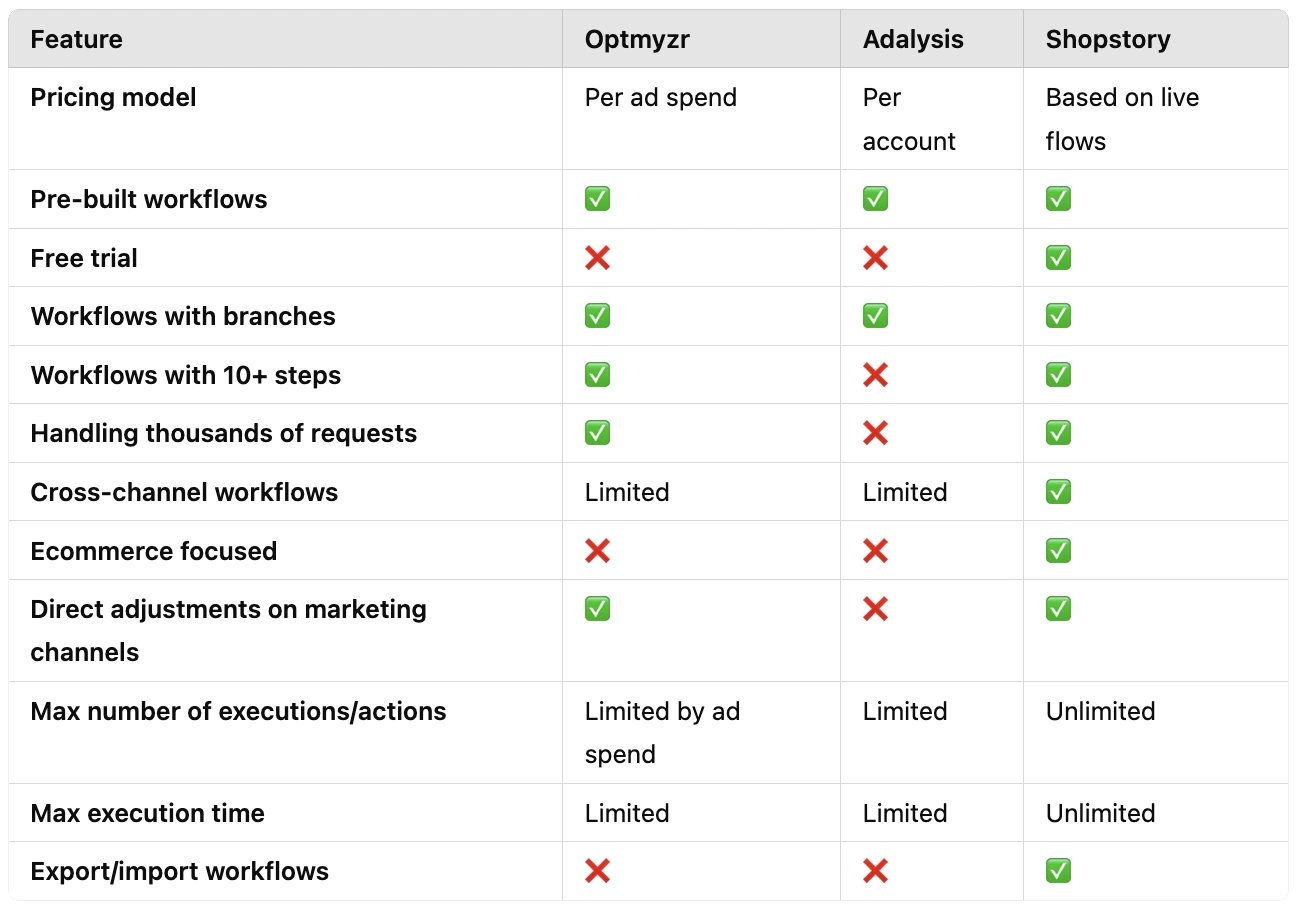Select the Shopstory column header
The width and height of the screenshot is (1298, 908).
pos(1108,40)
